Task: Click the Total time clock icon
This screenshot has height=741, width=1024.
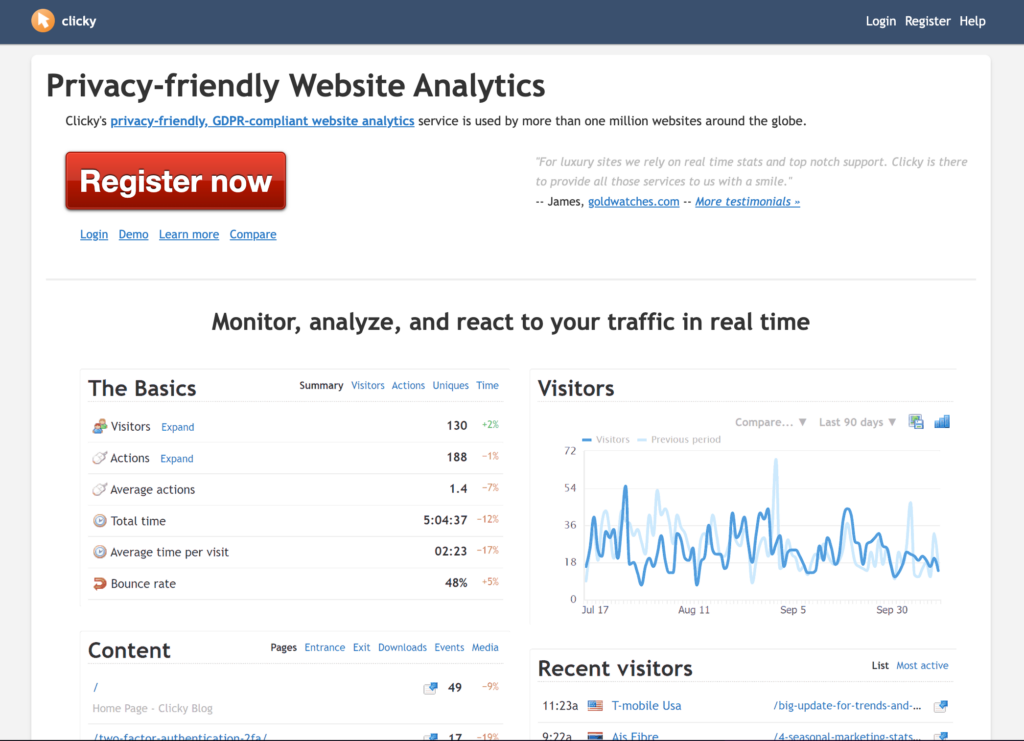Action: click(99, 521)
